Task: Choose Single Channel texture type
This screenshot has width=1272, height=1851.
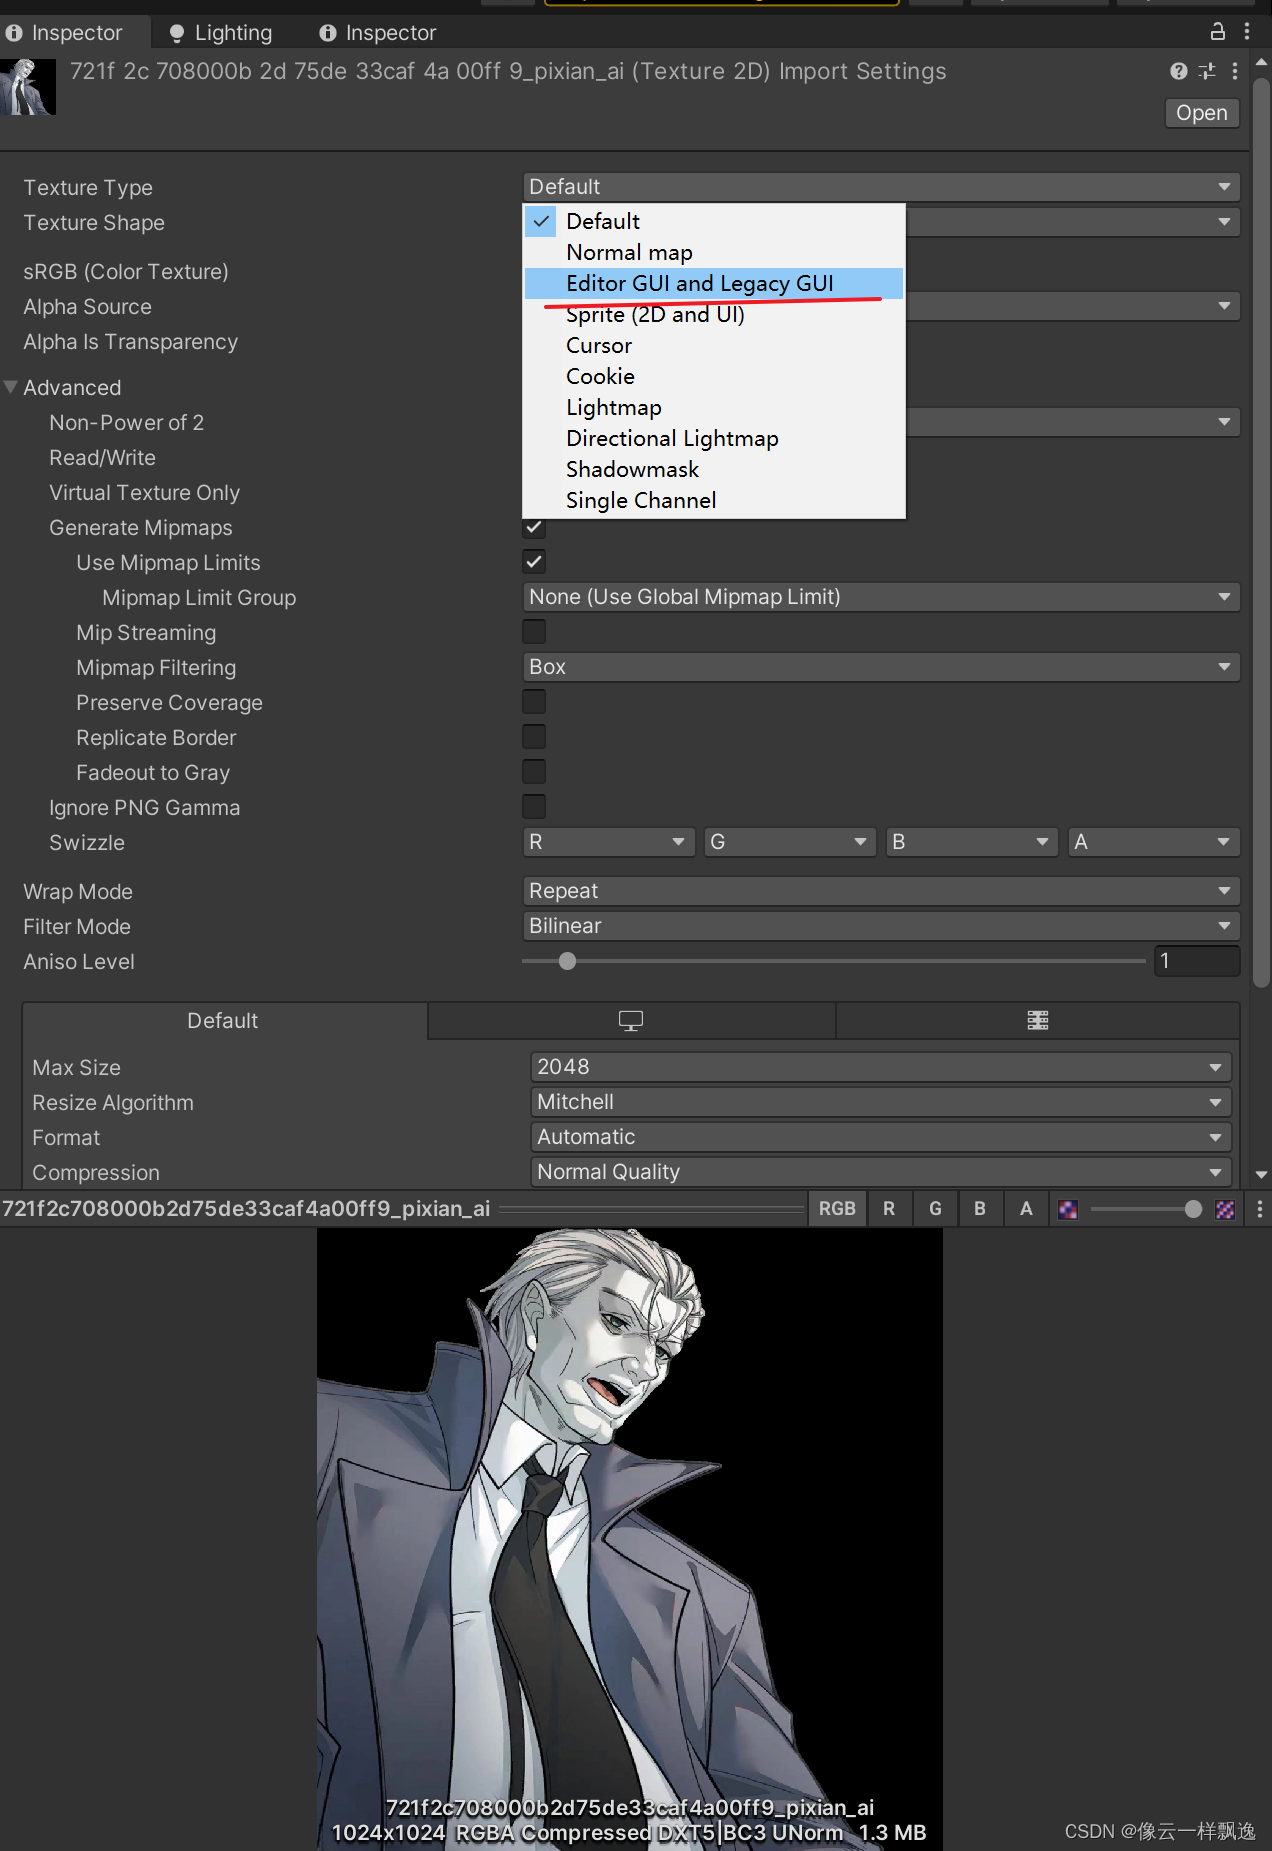Action: tap(714, 500)
